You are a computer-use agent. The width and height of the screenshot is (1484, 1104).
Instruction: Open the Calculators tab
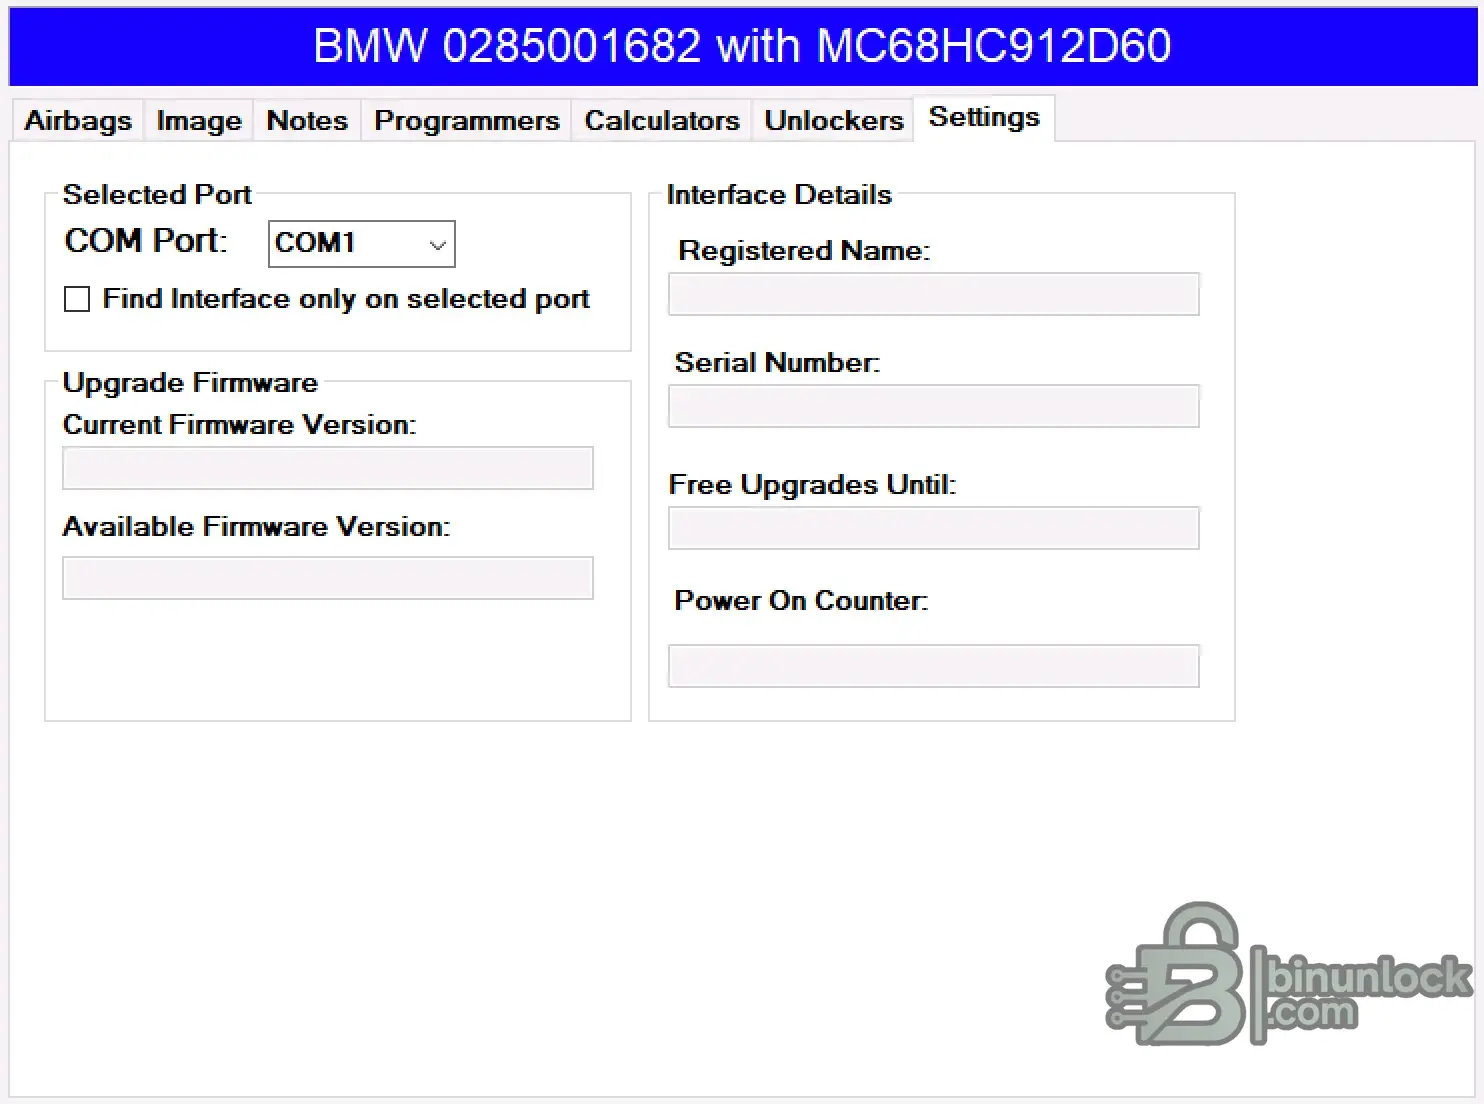(x=662, y=120)
